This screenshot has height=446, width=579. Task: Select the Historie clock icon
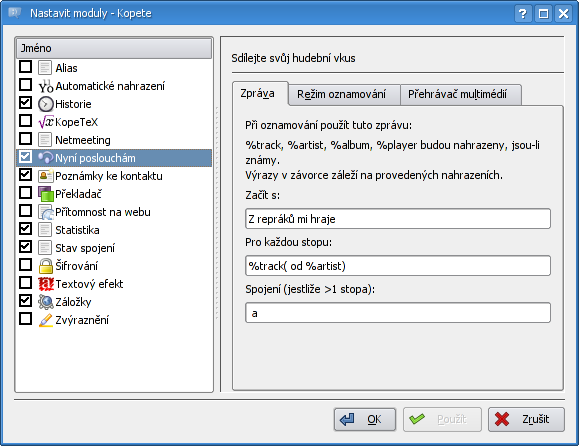click(x=46, y=104)
